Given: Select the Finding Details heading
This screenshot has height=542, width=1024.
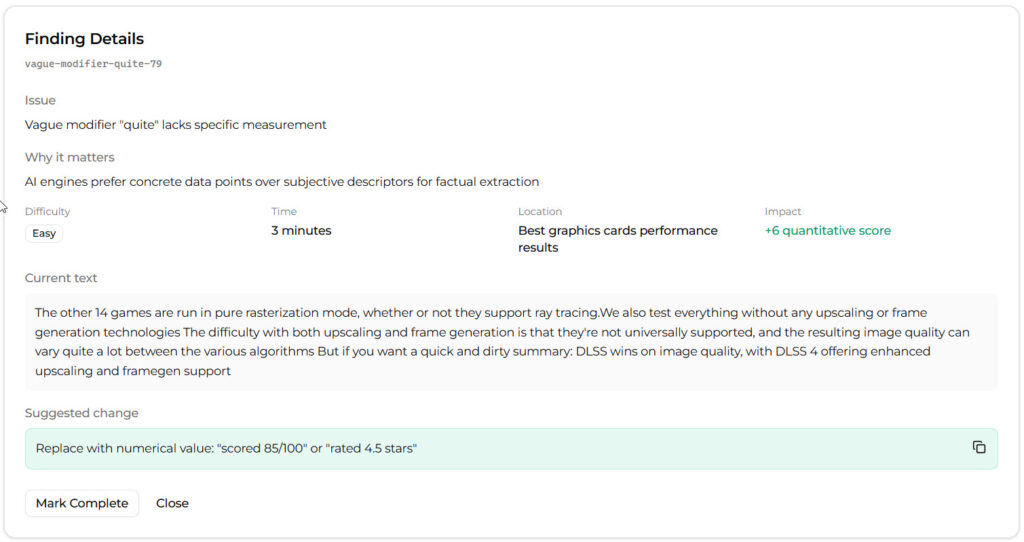Looking at the screenshot, I should [84, 39].
